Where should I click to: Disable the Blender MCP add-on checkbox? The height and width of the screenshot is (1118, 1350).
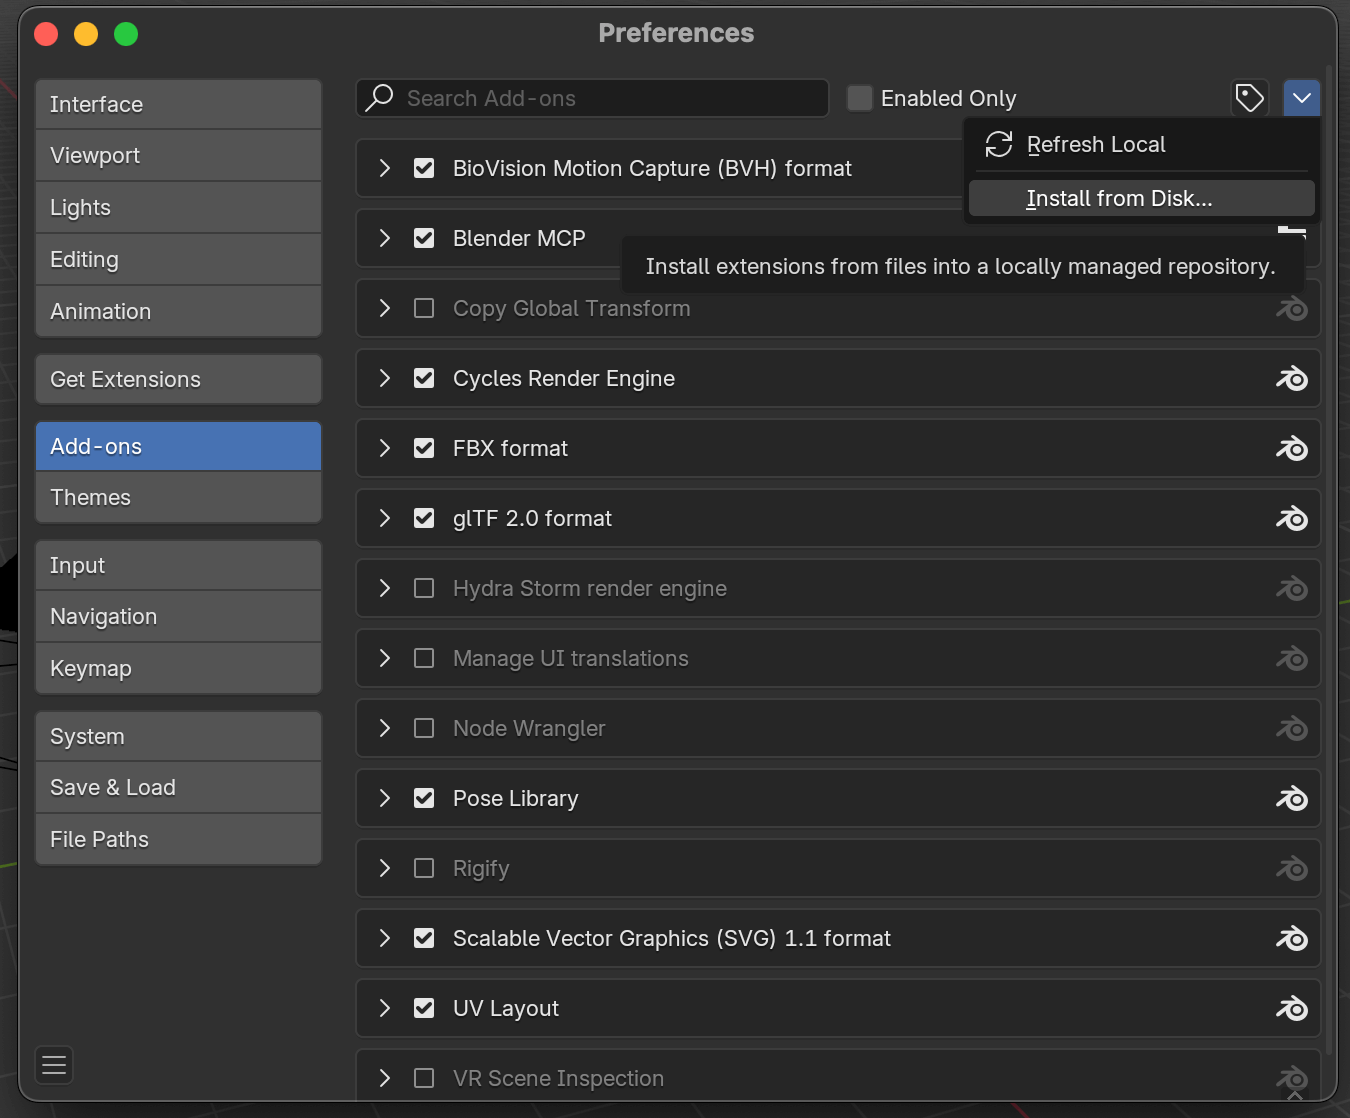pyautogui.click(x=424, y=239)
